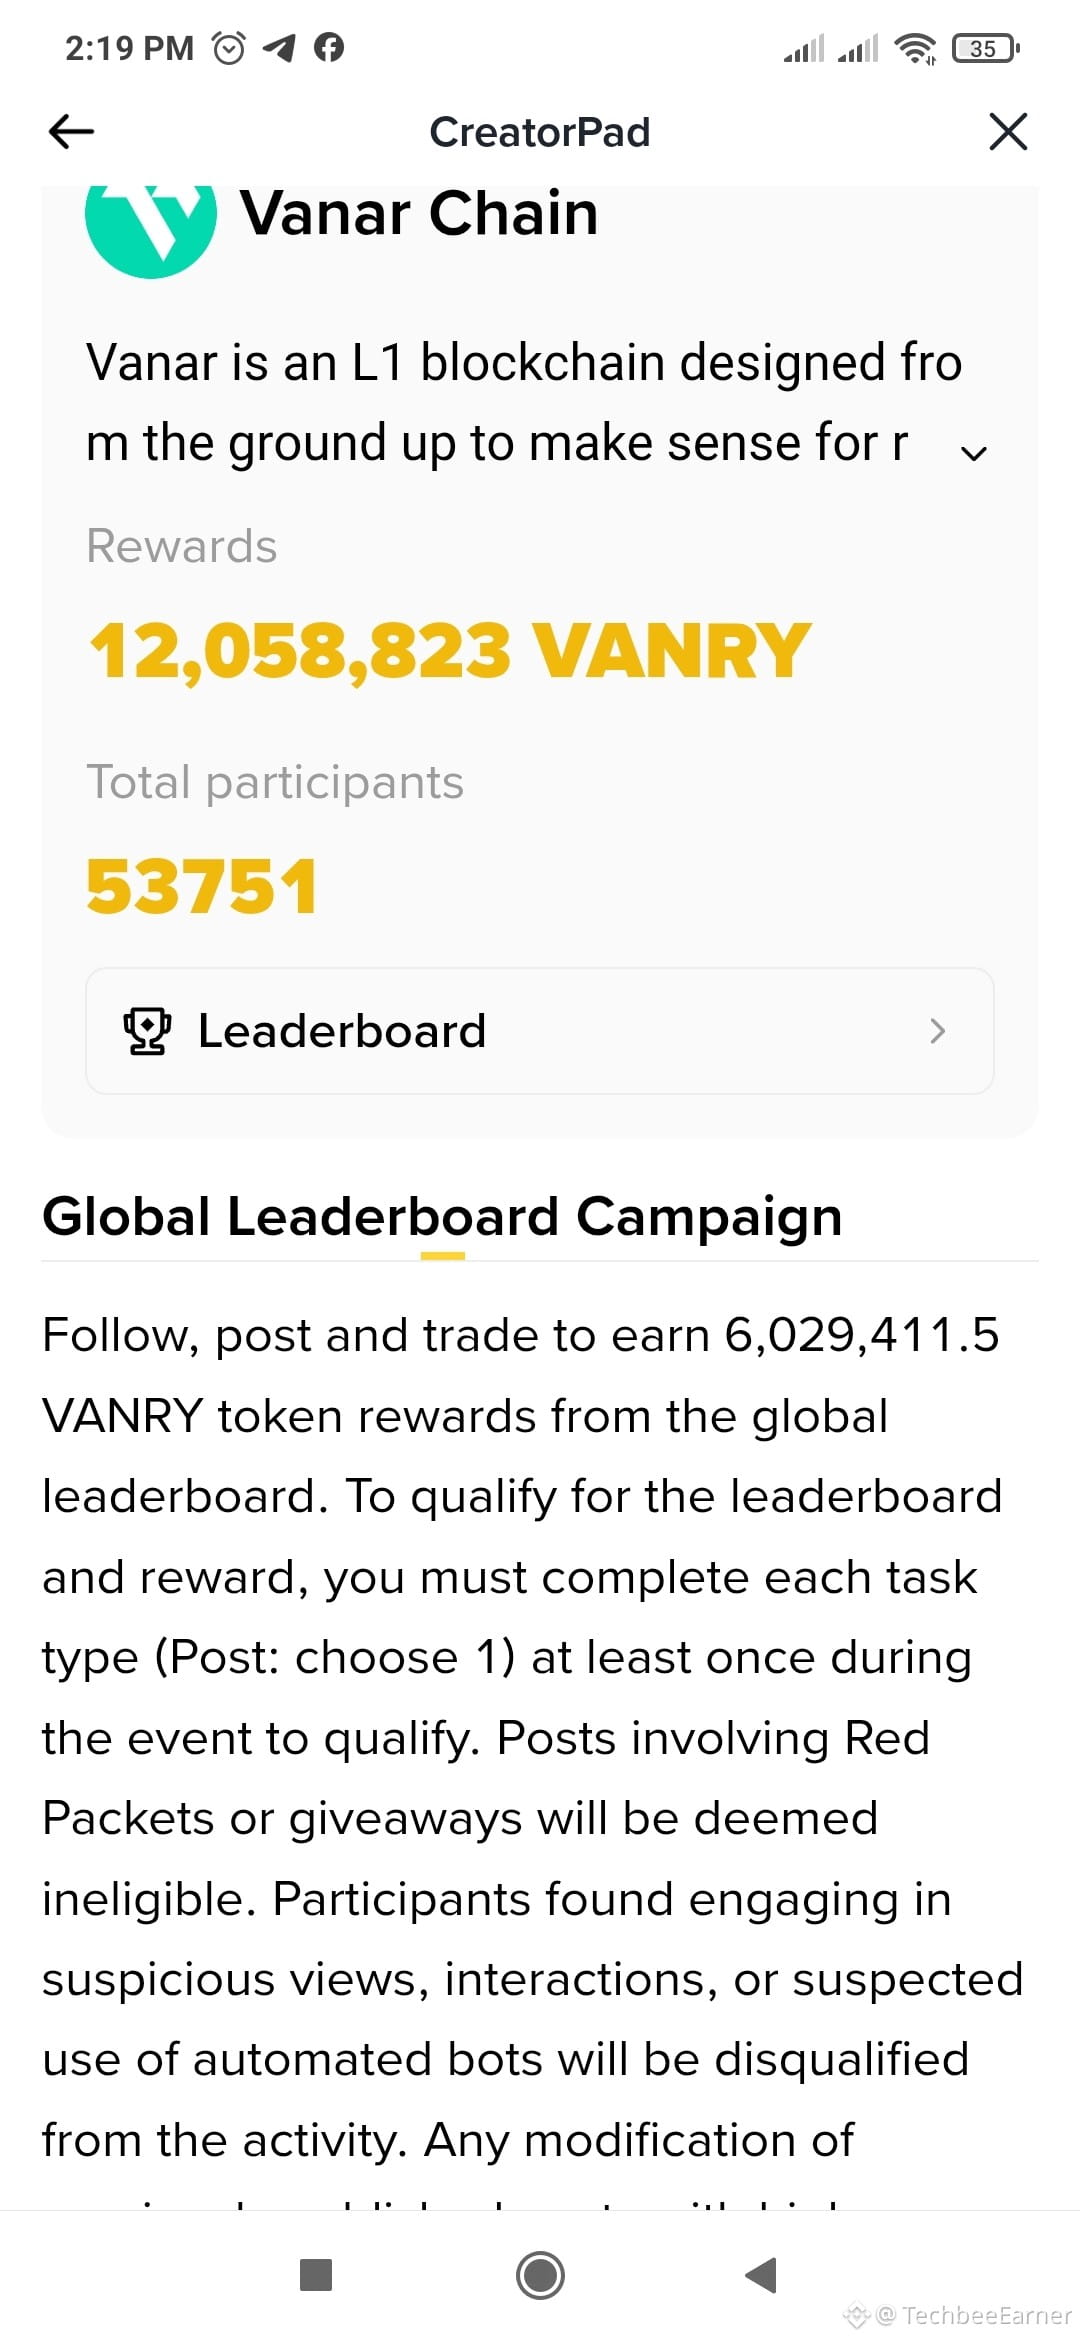Close the CreatorPad page with X
Image resolution: width=1080 pixels, height=2340 pixels.
tap(1007, 131)
